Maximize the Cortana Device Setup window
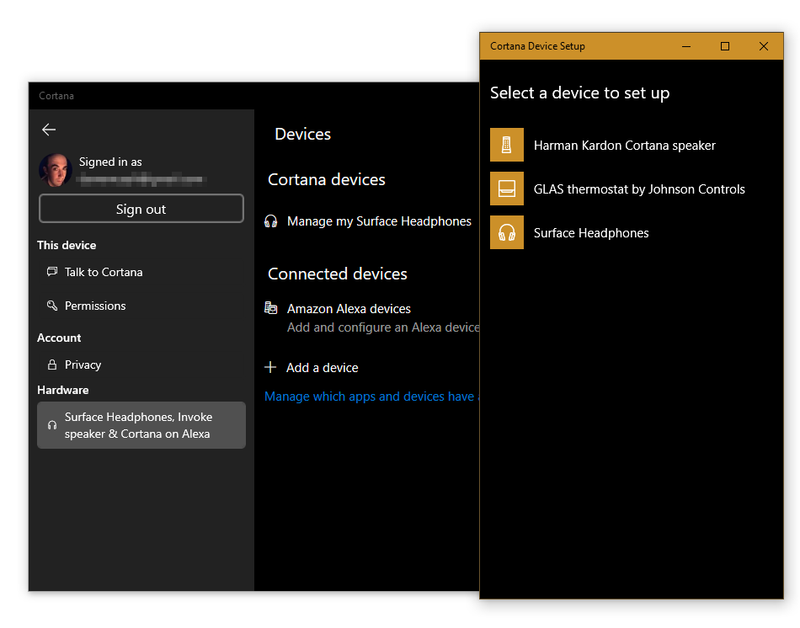The width and height of the screenshot is (800, 628). click(724, 46)
